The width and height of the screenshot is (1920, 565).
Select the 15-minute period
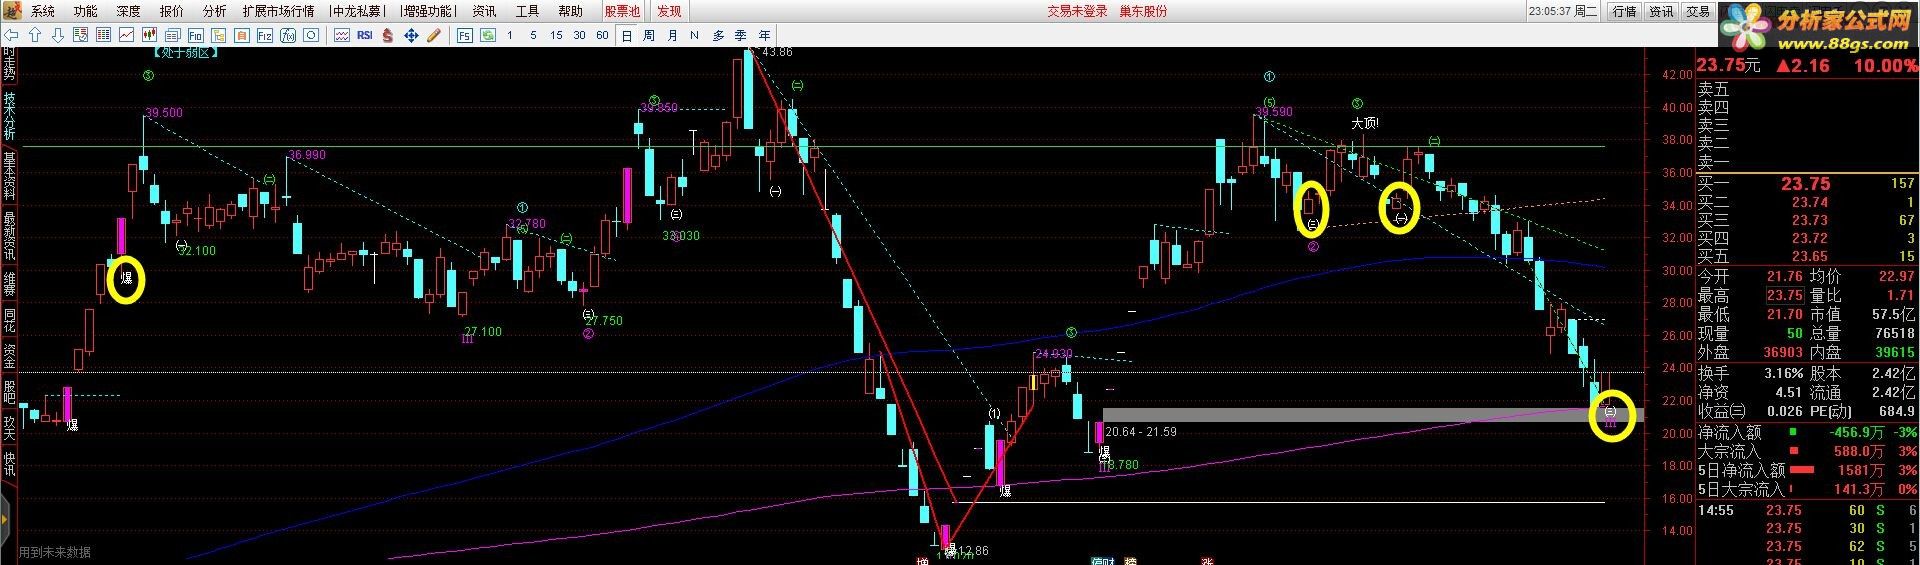click(x=556, y=35)
